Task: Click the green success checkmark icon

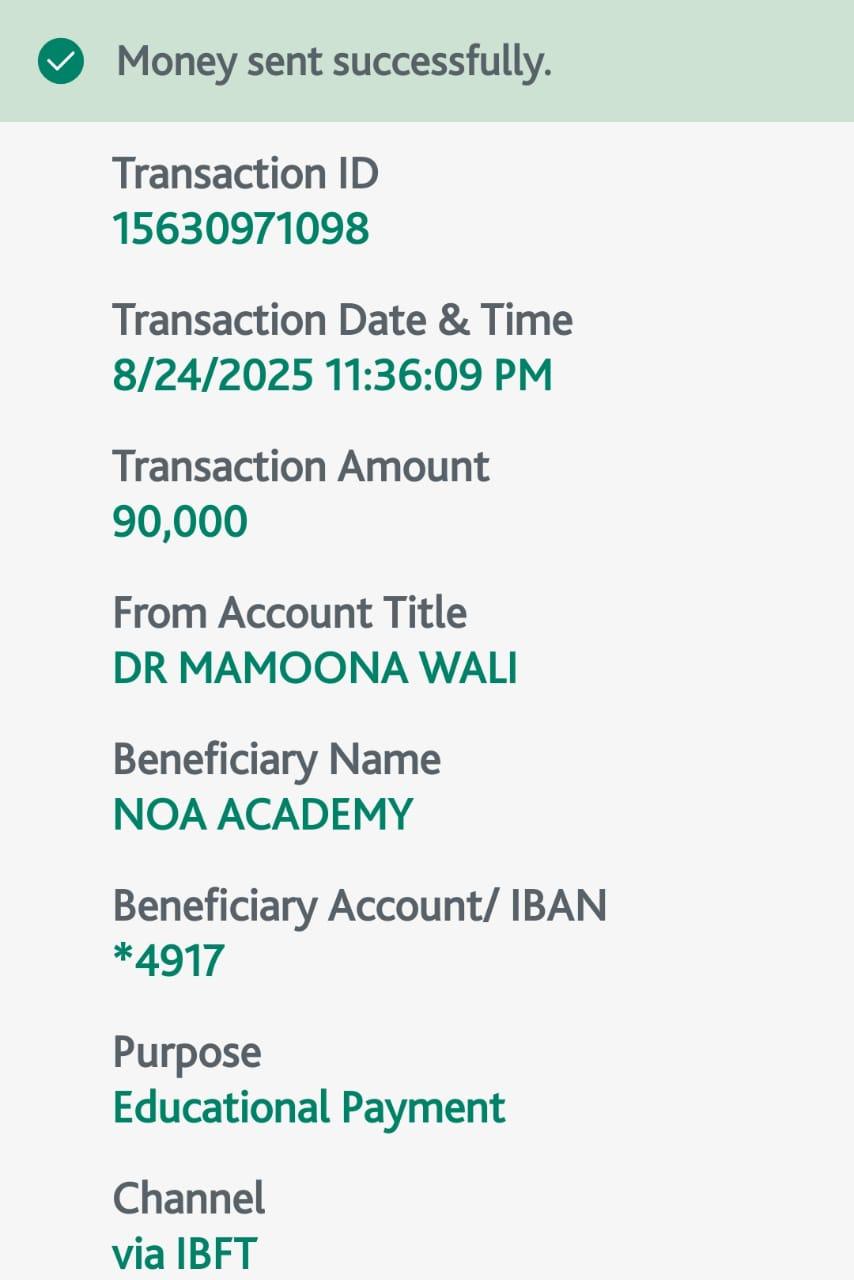Action: (x=60, y=62)
